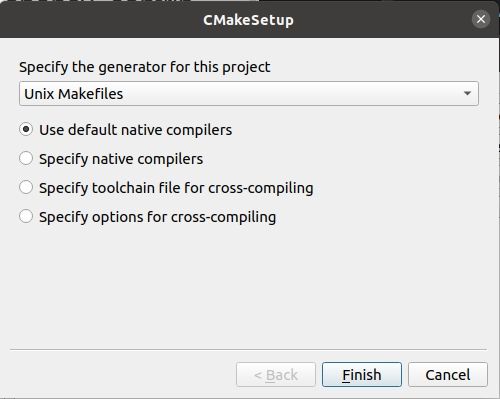Click the Specify native compilers label text
This screenshot has width=500, height=399.
(x=121, y=159)
